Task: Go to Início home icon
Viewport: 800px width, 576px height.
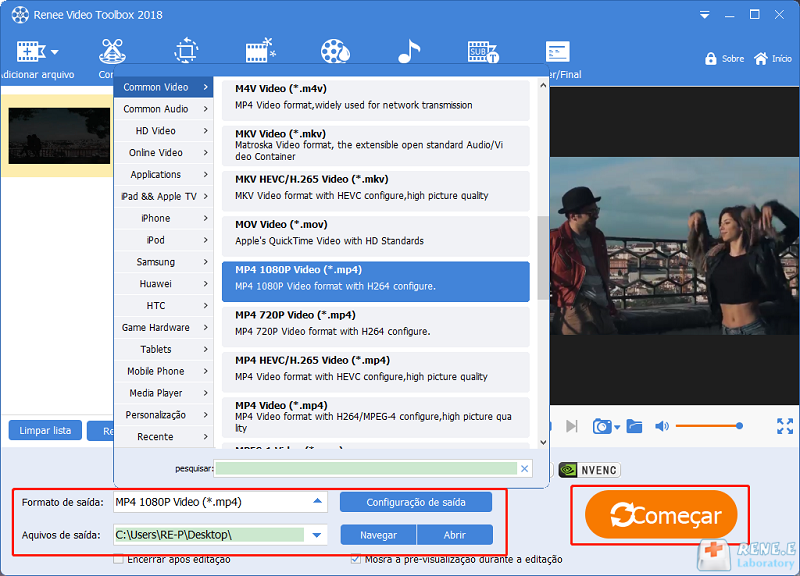Action: pyautogui.click(x=761, y=59)
